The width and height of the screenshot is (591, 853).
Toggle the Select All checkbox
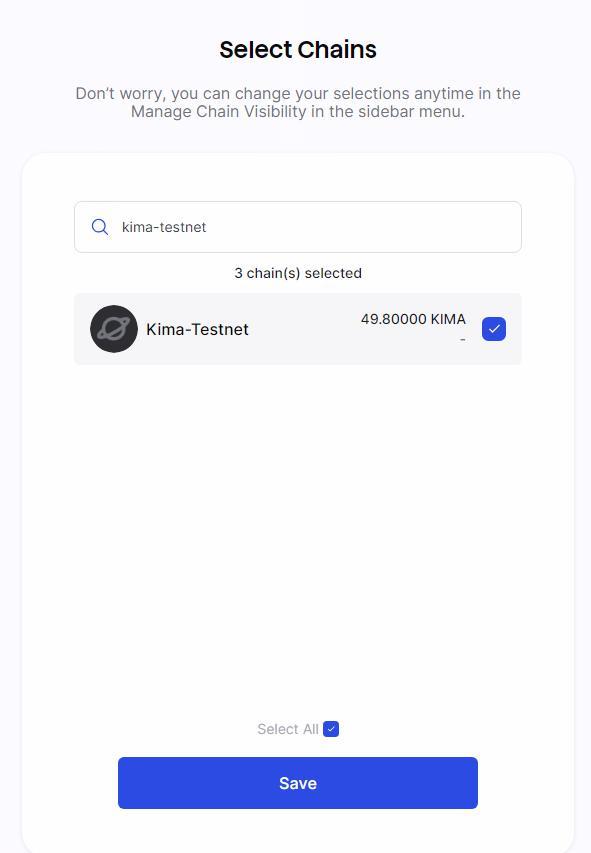click(331, 728)
